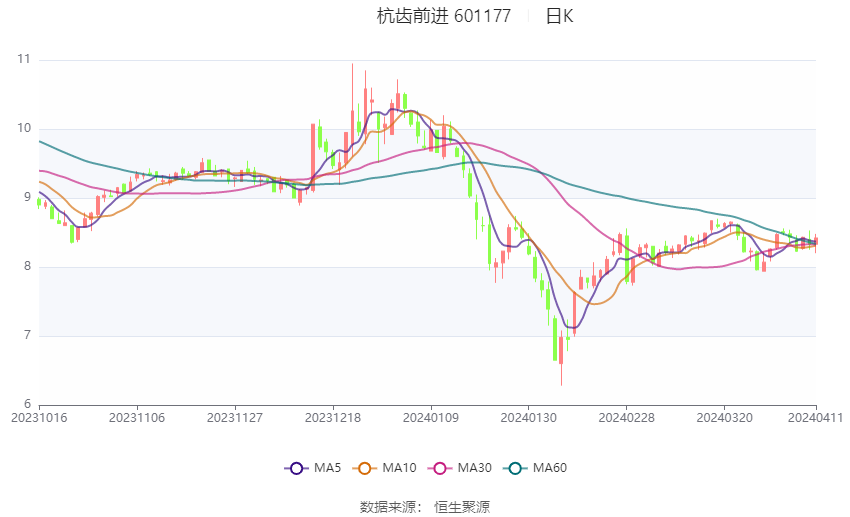
Task: Click the 11 price label on the y-axis
Action: (24, 60)
